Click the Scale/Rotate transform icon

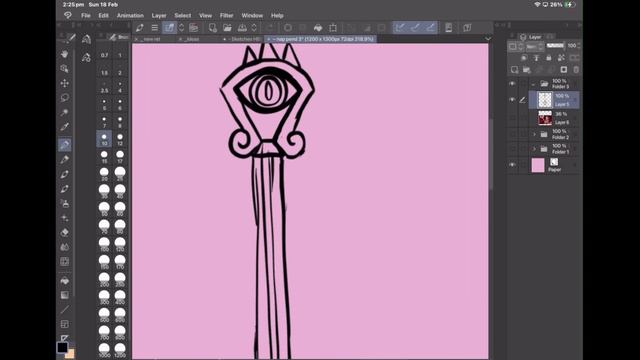point(333,28)
